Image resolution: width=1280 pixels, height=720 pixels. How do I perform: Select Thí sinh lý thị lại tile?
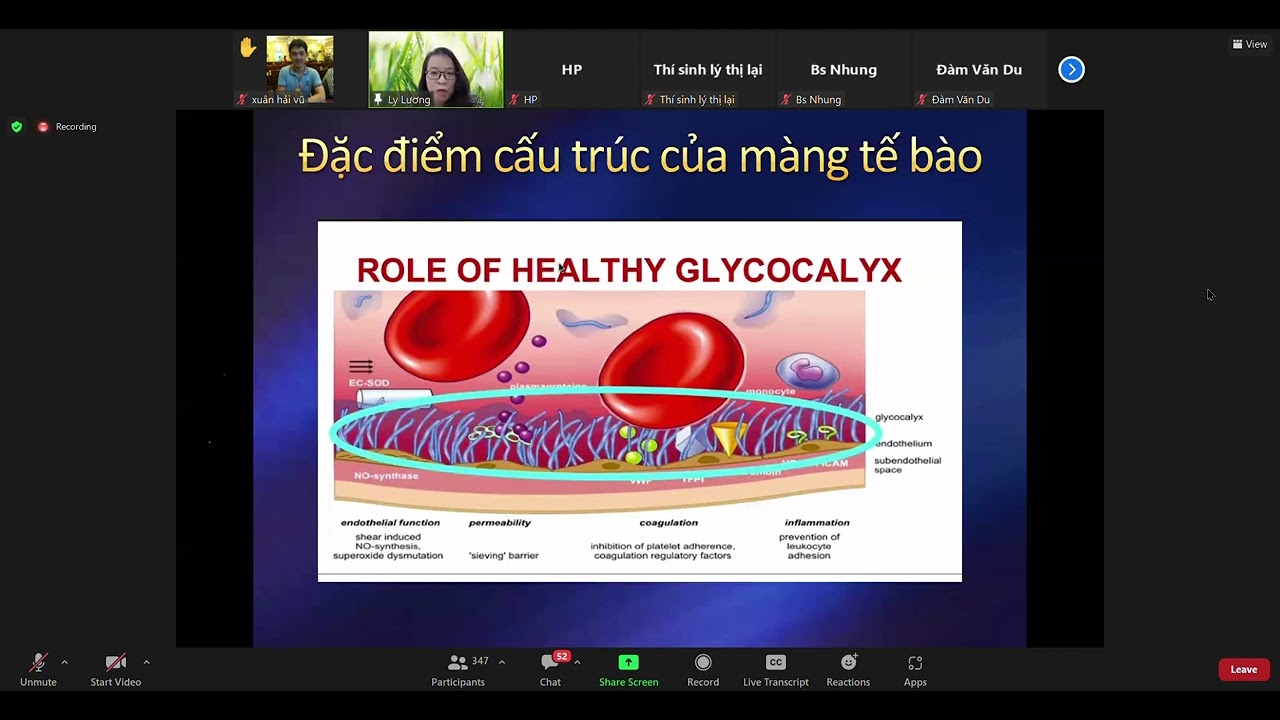pos(708,69)
